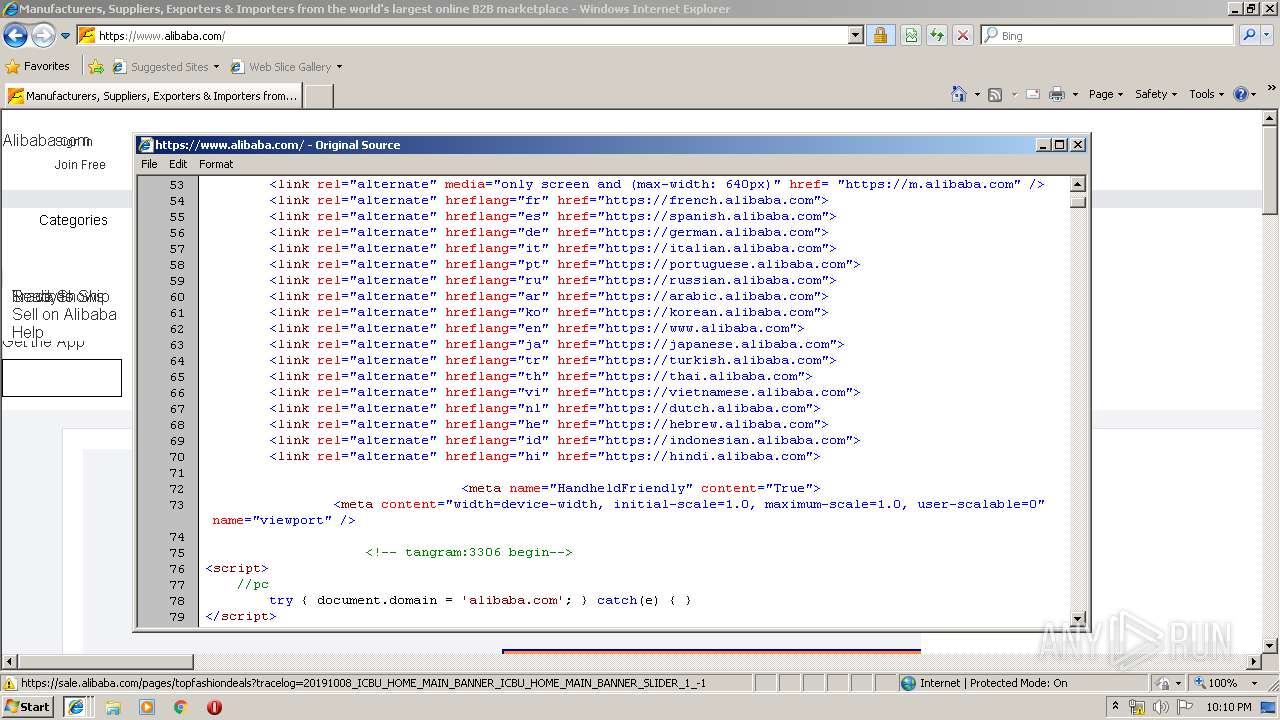Click Sell on Alibaba link
Screen dimensions: 1280x720
click(x=64, y=314)
